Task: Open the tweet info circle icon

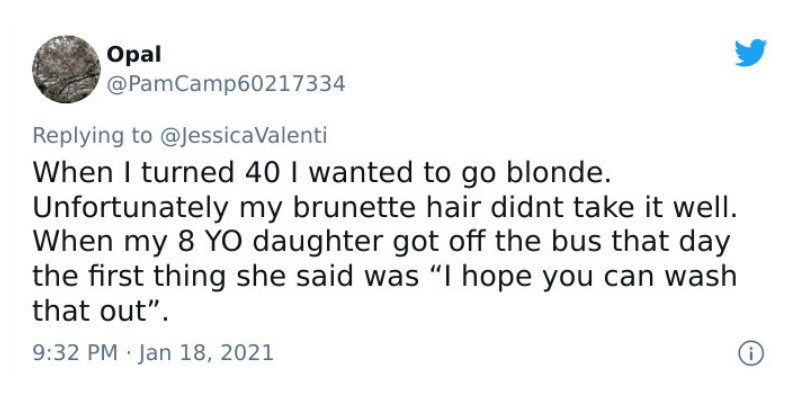Action: coord(751,354)
